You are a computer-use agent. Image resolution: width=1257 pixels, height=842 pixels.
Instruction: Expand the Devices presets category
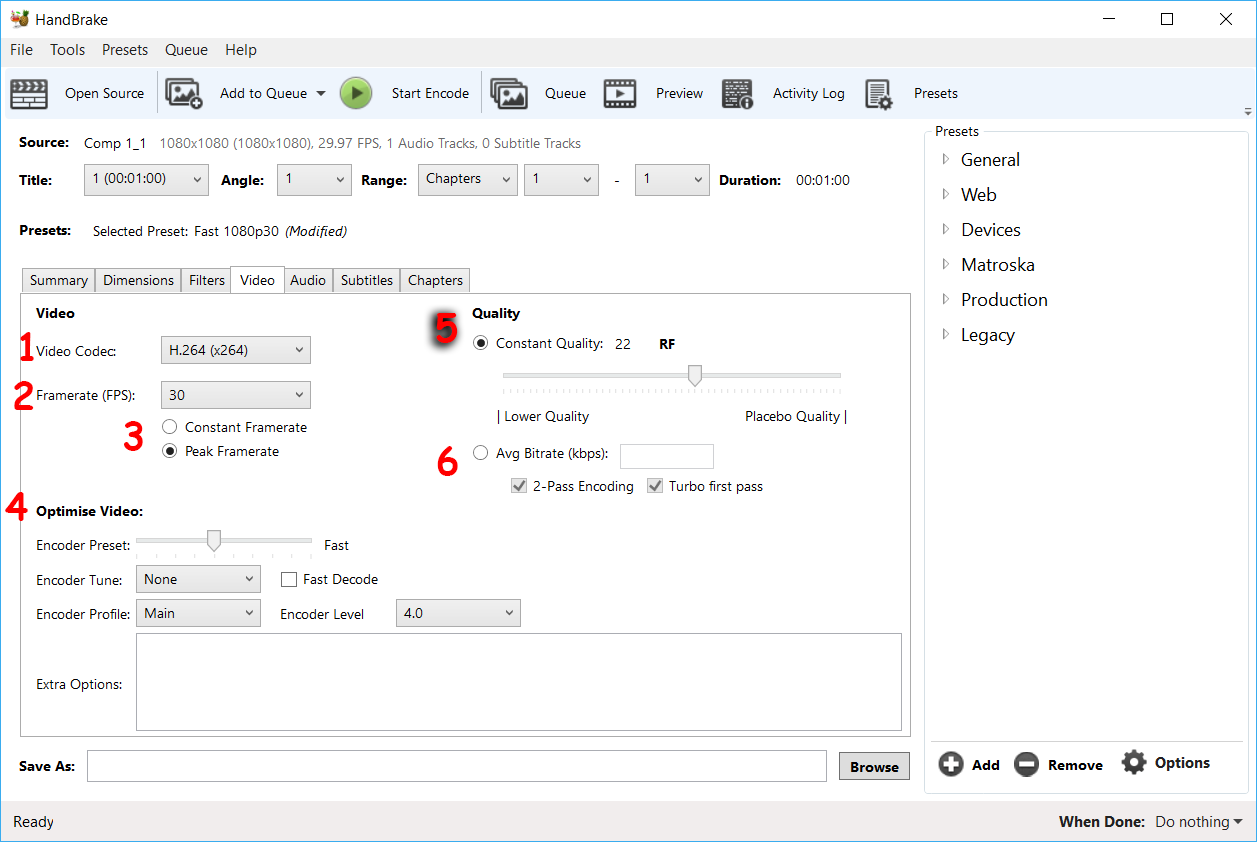(x=946, y=229)
